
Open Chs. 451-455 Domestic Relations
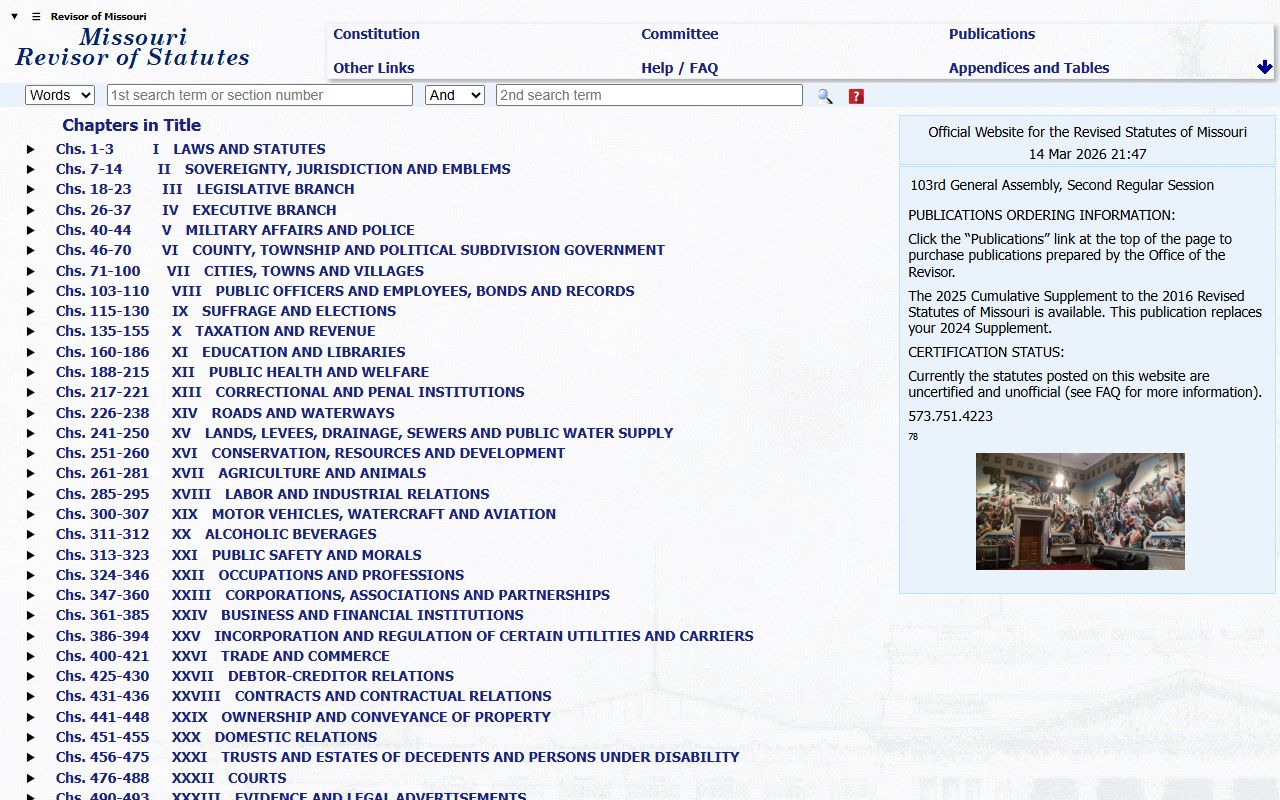216,737
